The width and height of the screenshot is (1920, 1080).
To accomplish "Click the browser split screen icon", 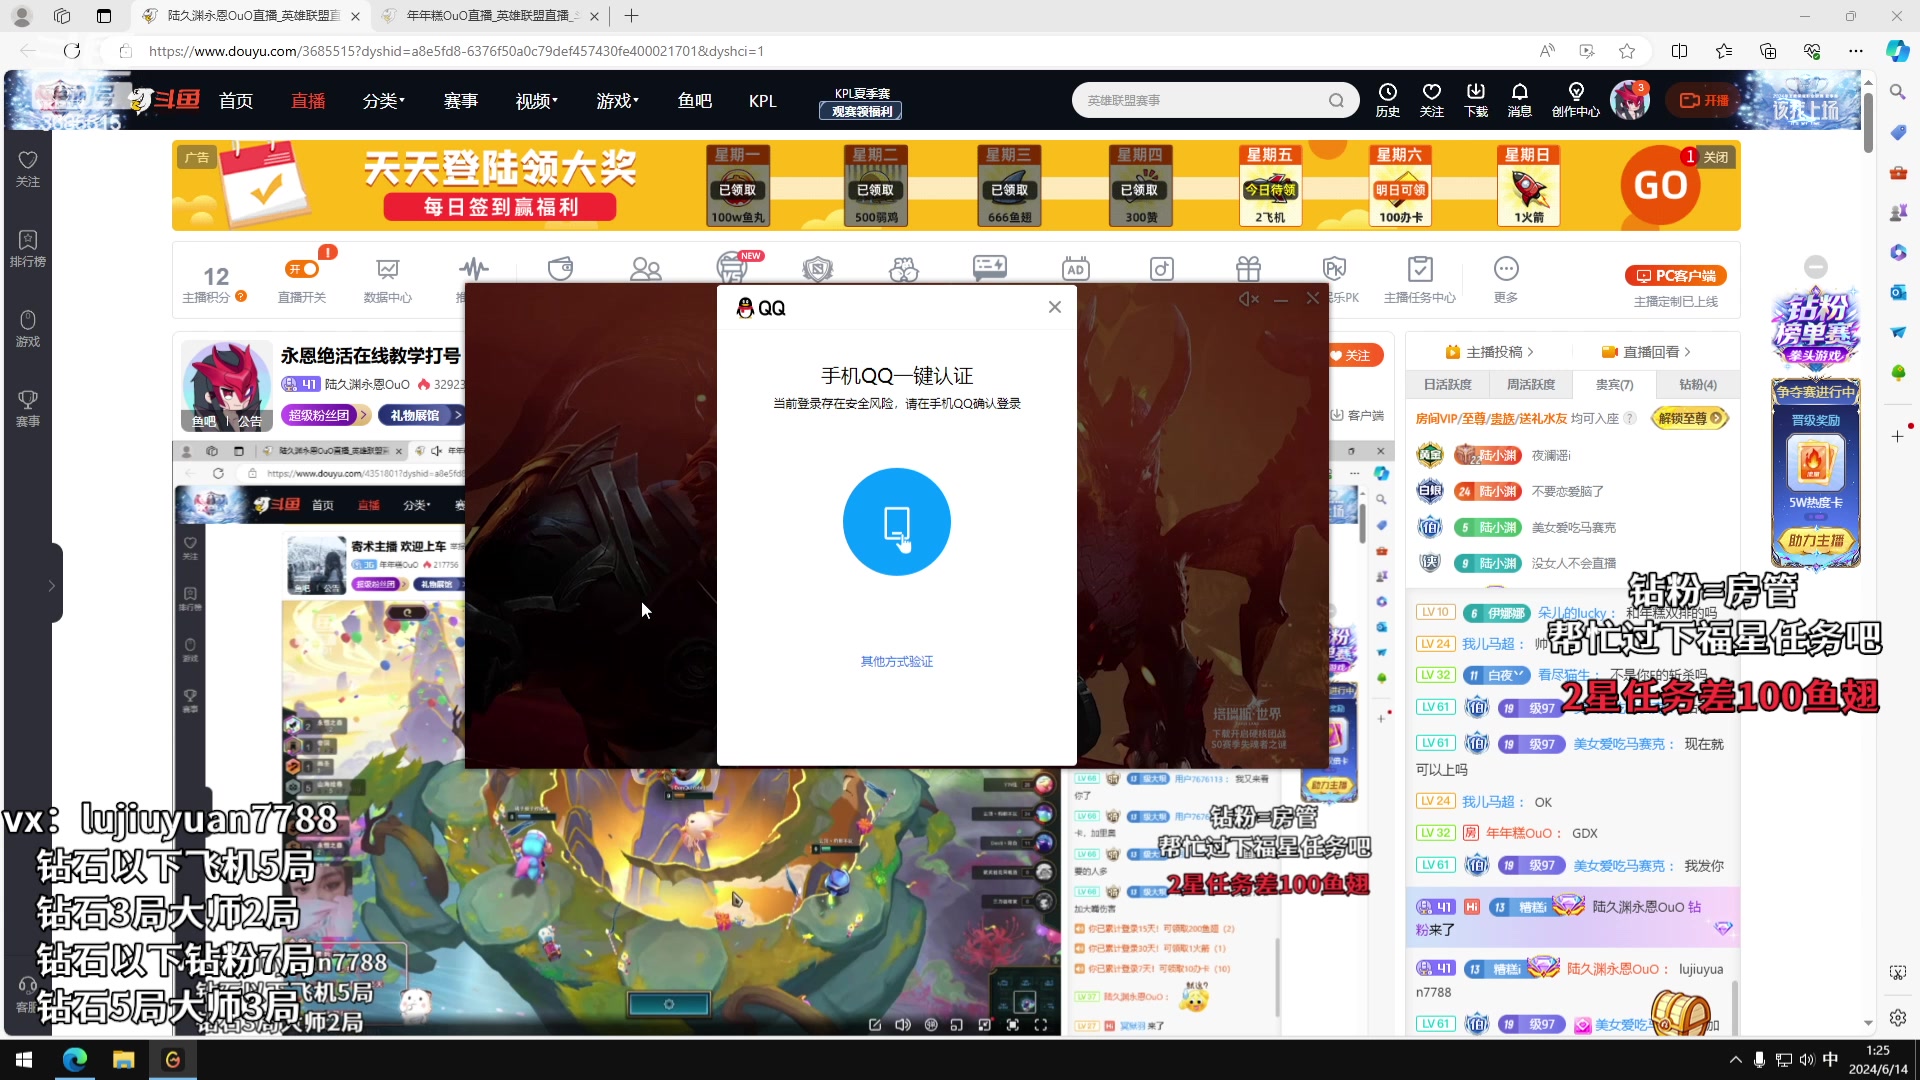I will point(1680,51).
